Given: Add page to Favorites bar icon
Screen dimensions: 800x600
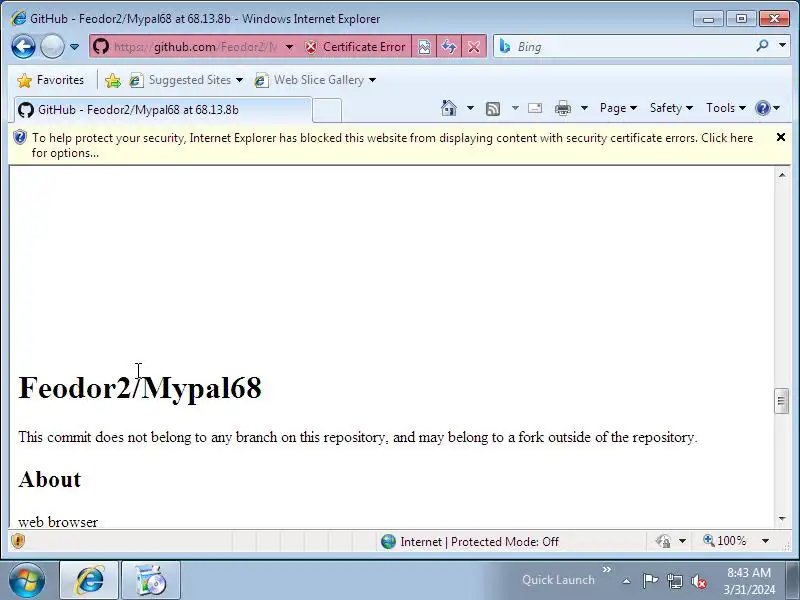Looking at the screenshot, I should pos(113,80).
